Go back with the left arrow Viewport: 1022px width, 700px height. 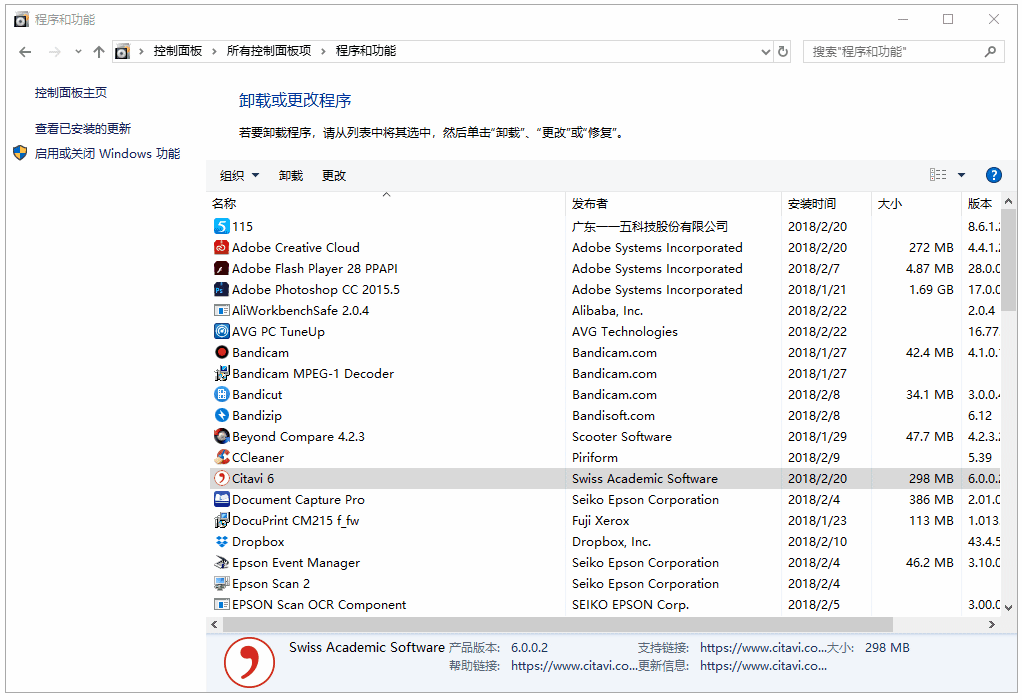tap(25, 51)
